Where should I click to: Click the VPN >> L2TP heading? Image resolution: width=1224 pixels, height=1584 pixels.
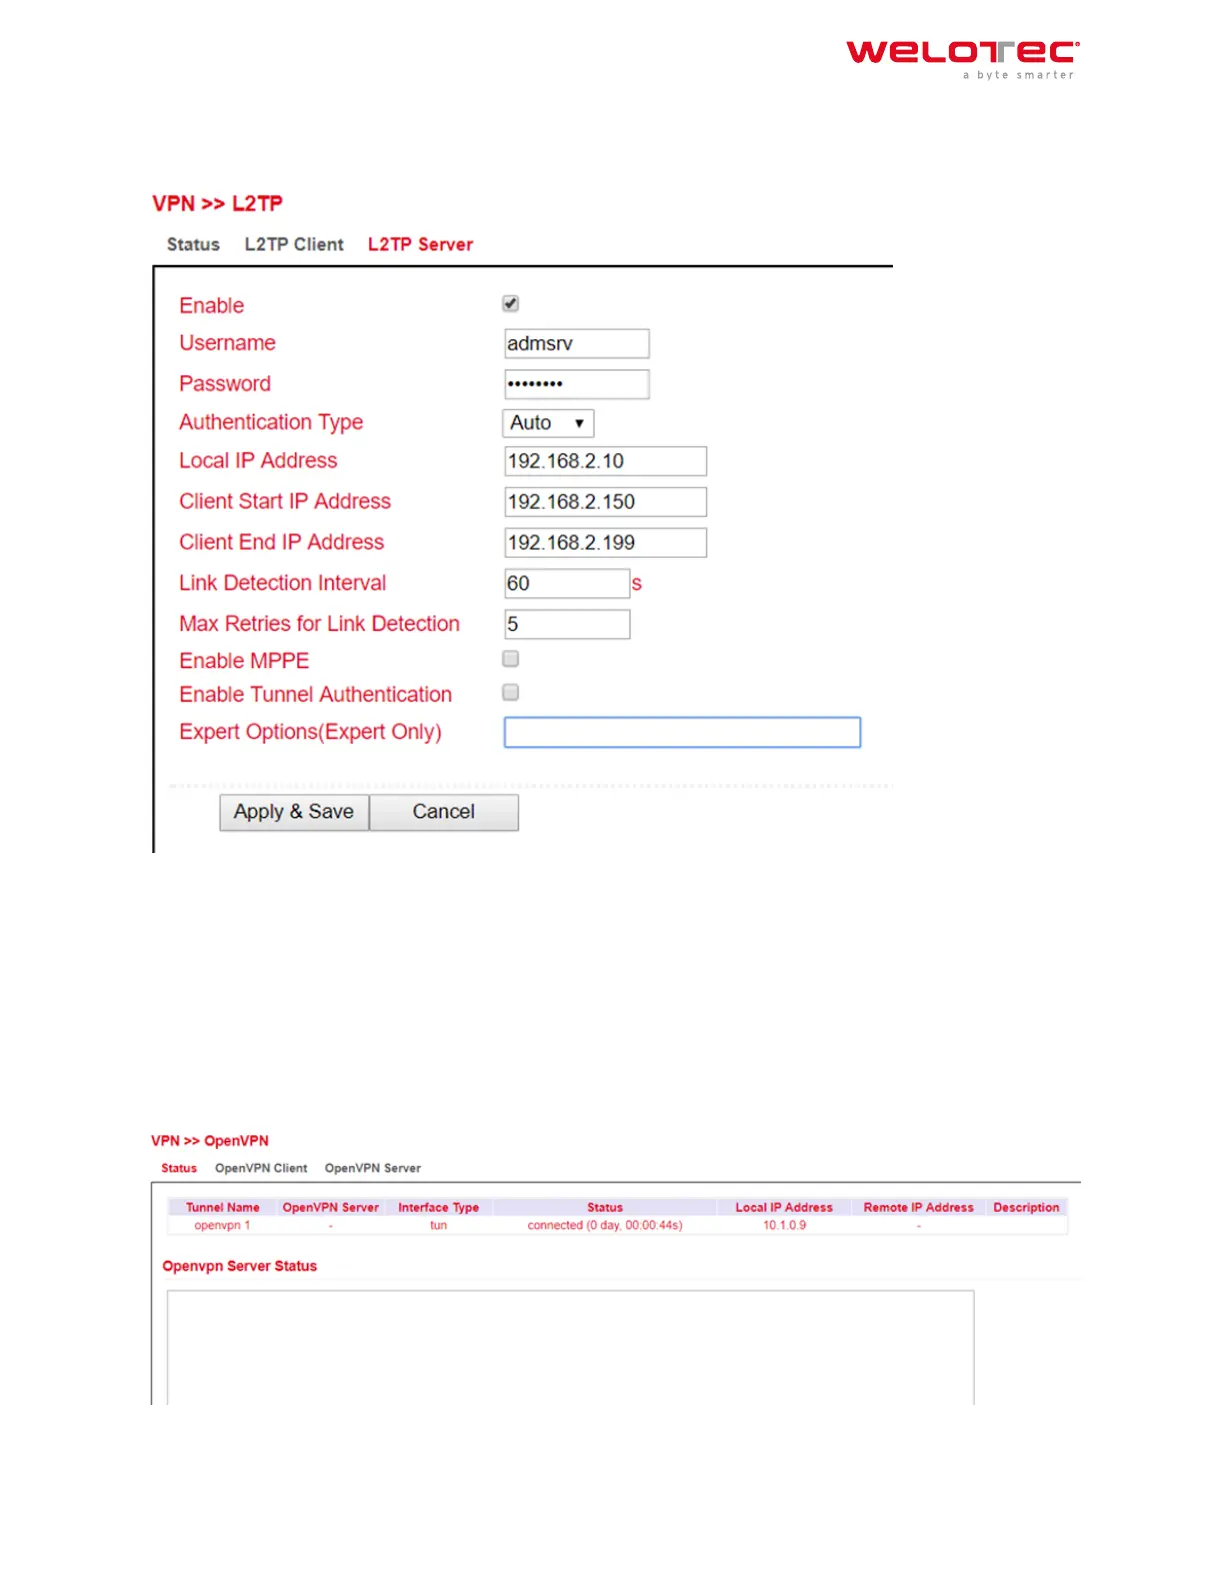coord(217,203)
